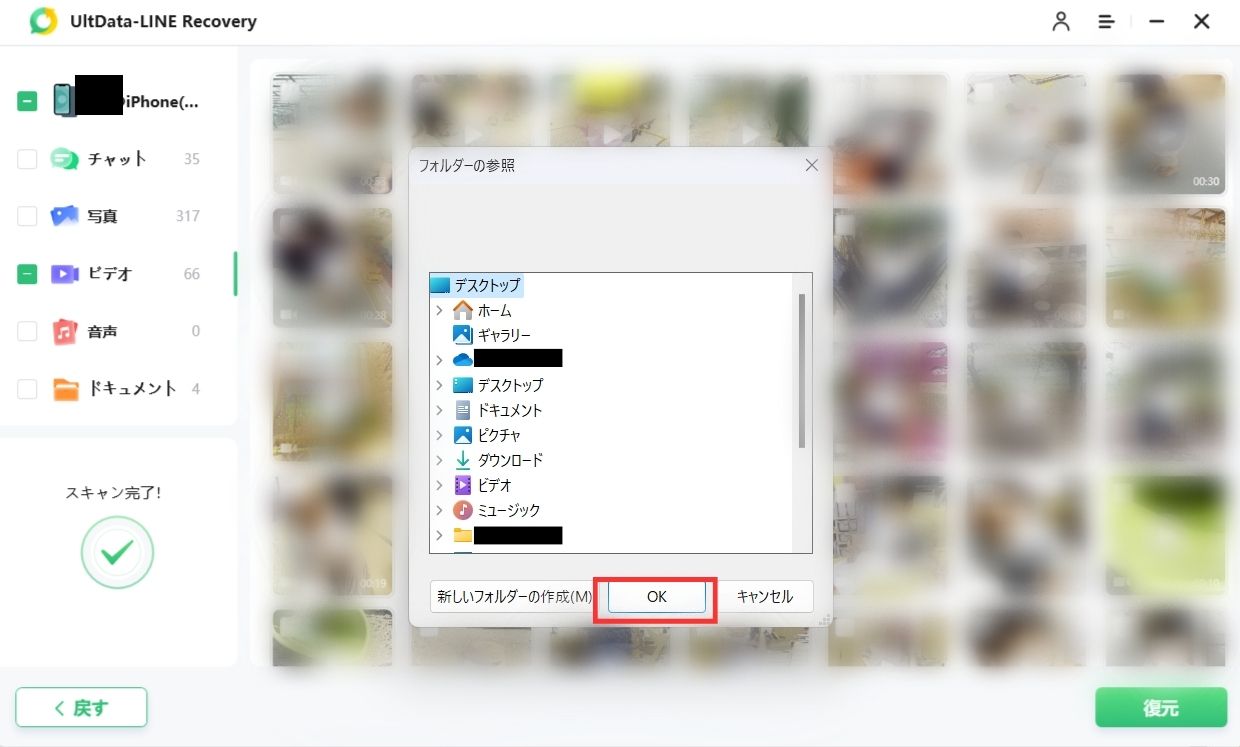
Task: Click the green chat bubble icon
Action: tap(64, 159)
